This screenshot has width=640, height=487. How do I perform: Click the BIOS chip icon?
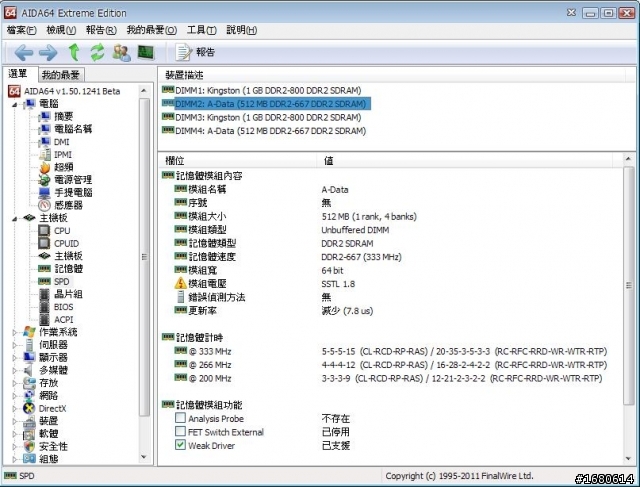pyautogui.click(x=44, y=307)
